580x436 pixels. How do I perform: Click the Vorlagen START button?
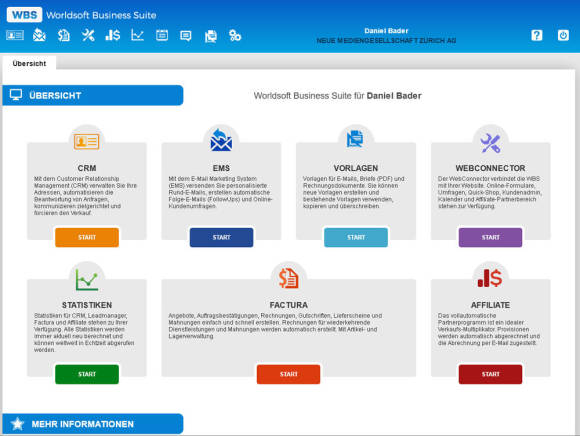(356, 237)
